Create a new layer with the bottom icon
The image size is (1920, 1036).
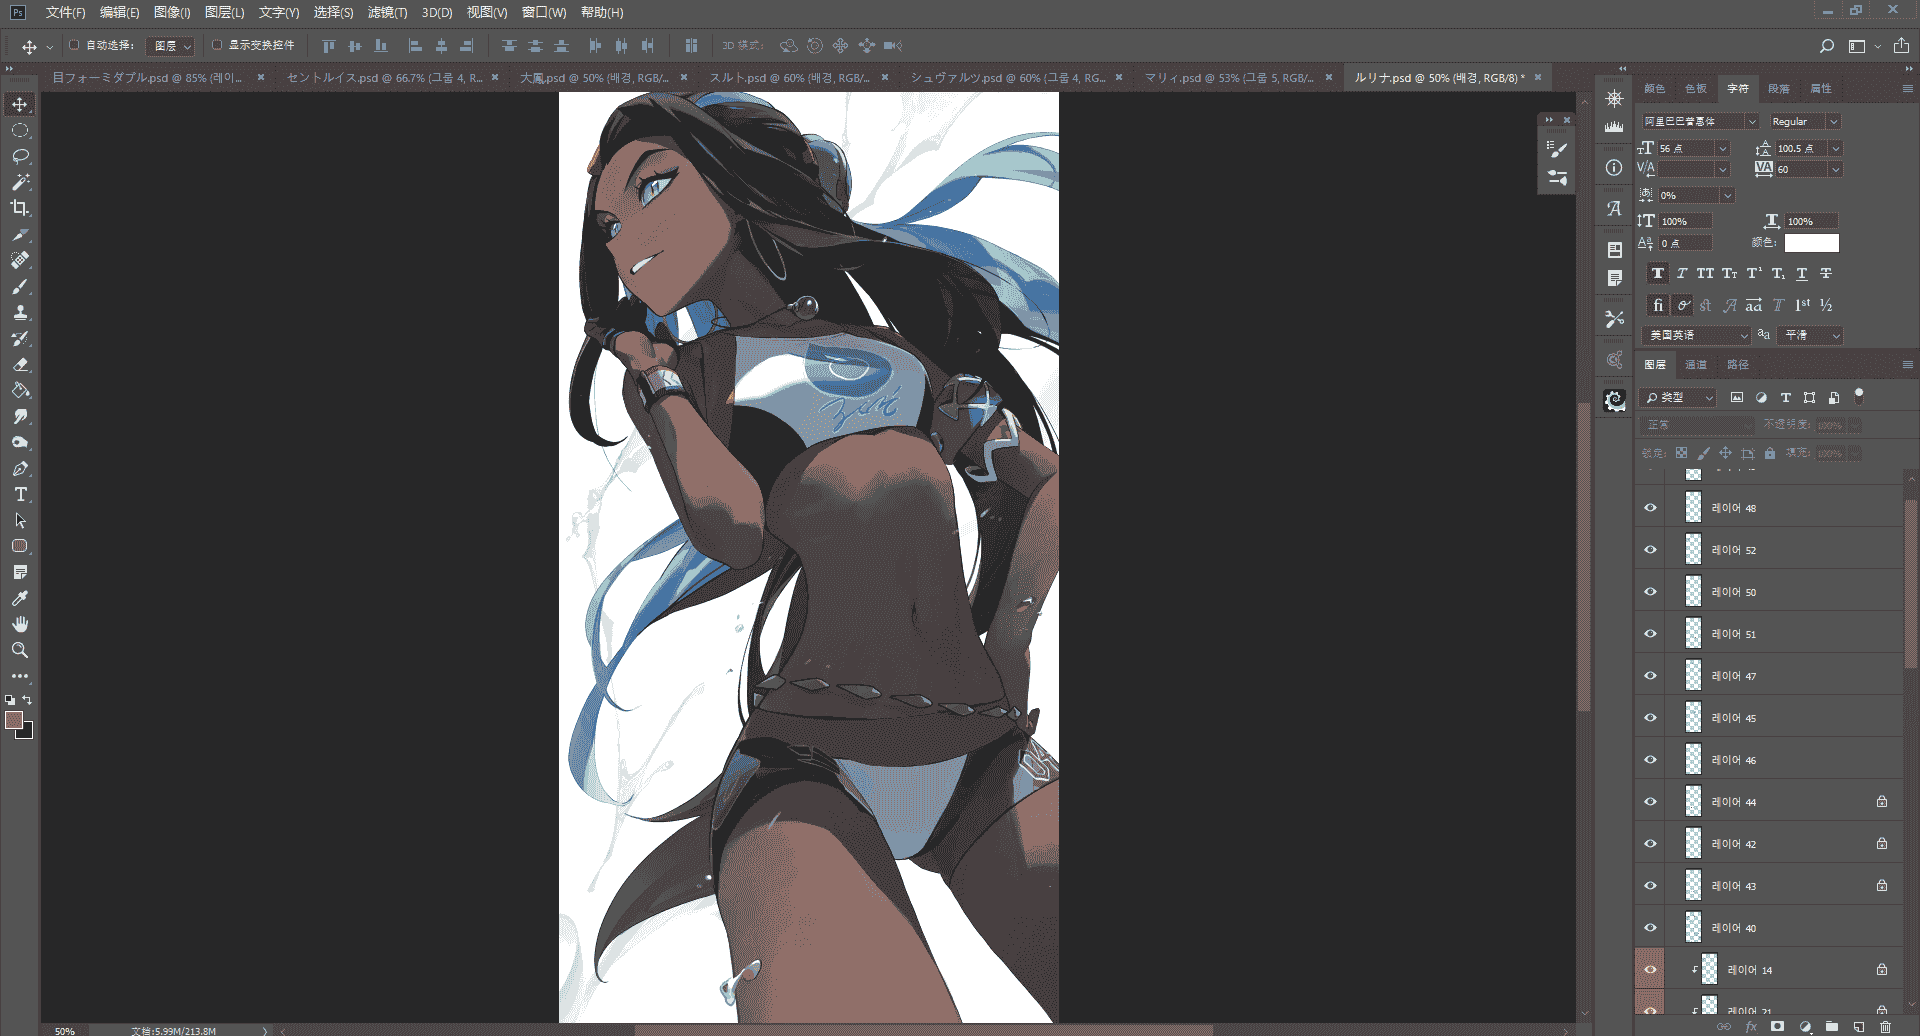pos(1858,1027)
